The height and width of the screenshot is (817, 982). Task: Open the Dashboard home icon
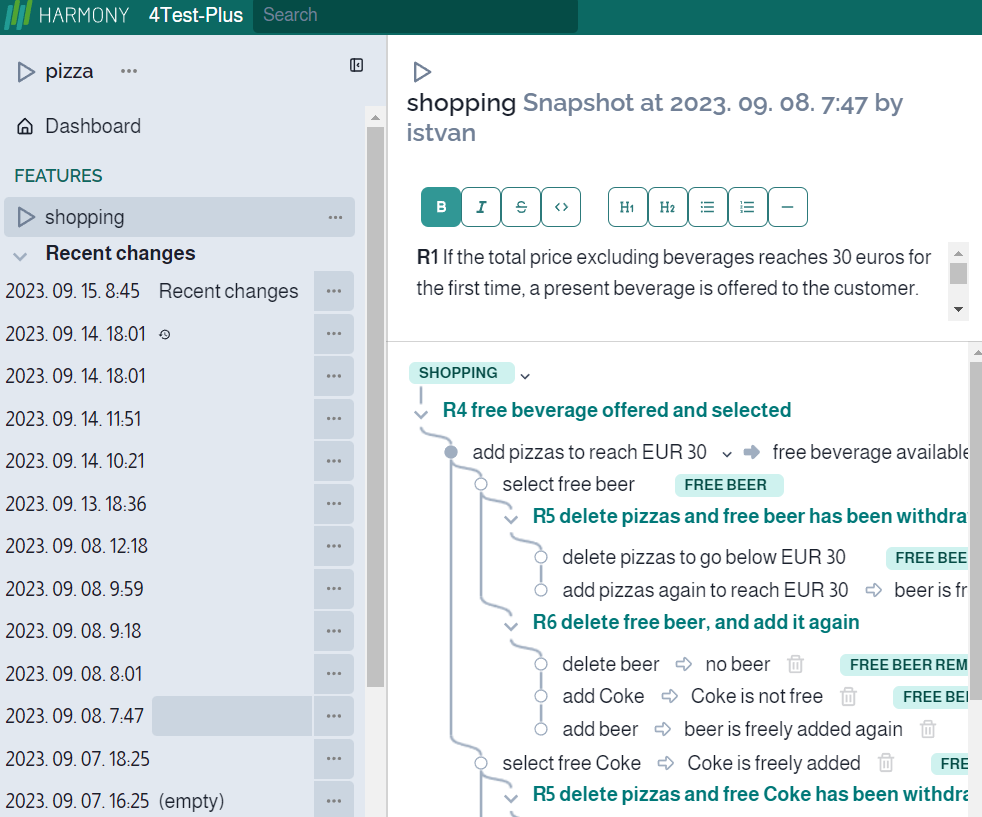pyautogui.click(x=25, y=126)
